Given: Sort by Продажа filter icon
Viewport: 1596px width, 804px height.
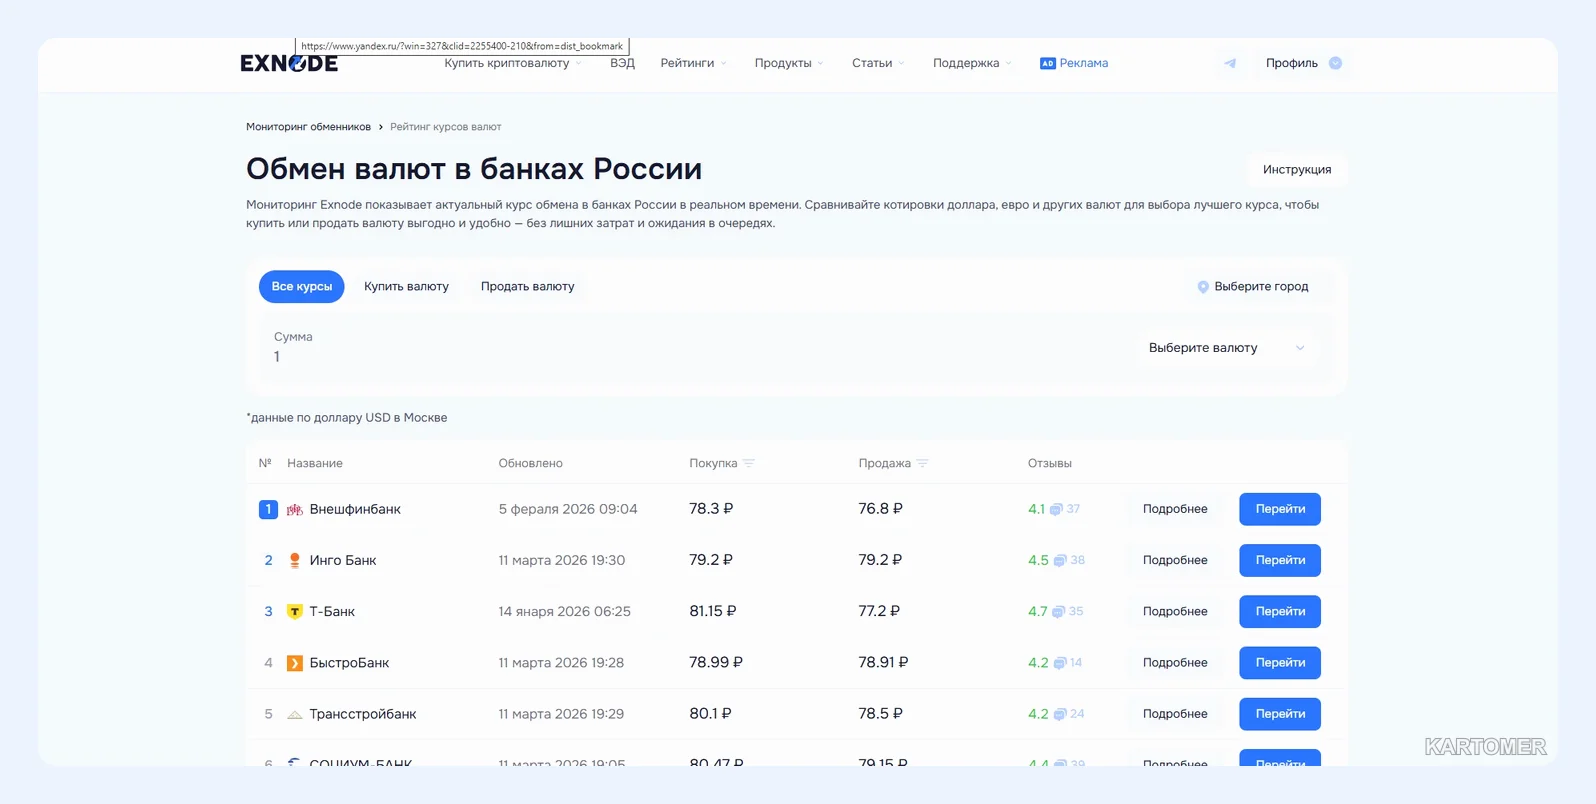Looking at the screenshot, I should click(922, 463).
